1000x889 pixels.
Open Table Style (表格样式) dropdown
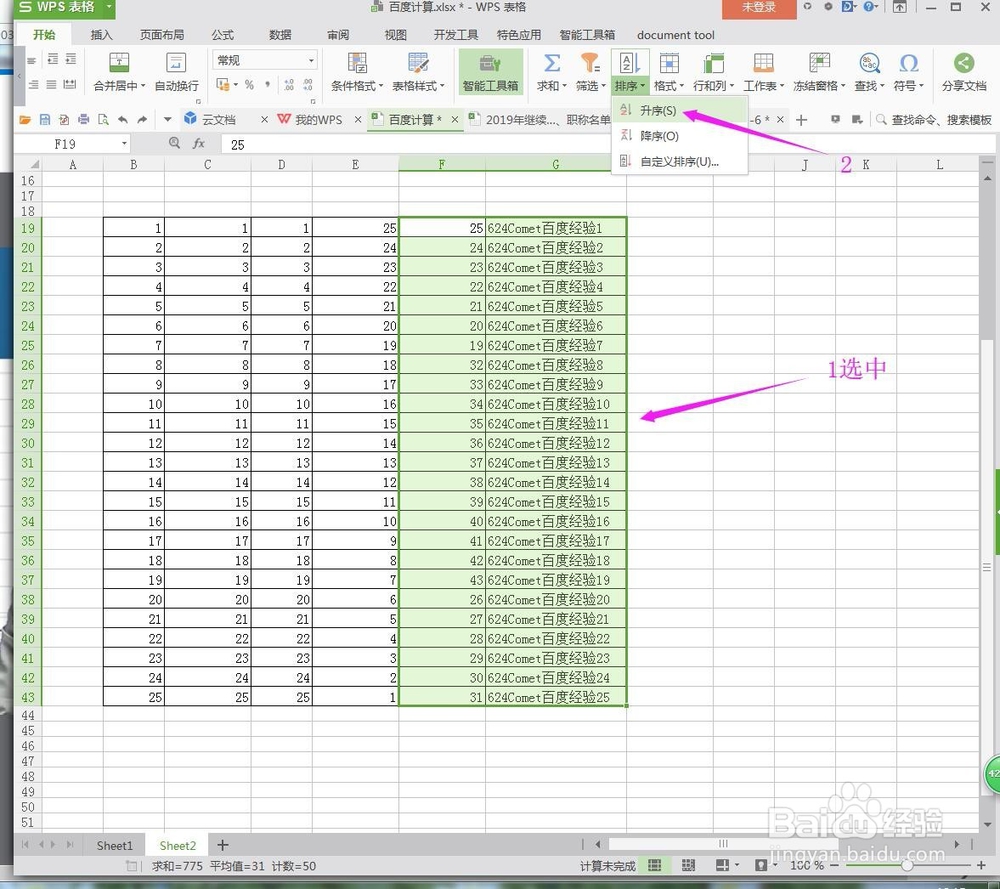coord(418,72)
